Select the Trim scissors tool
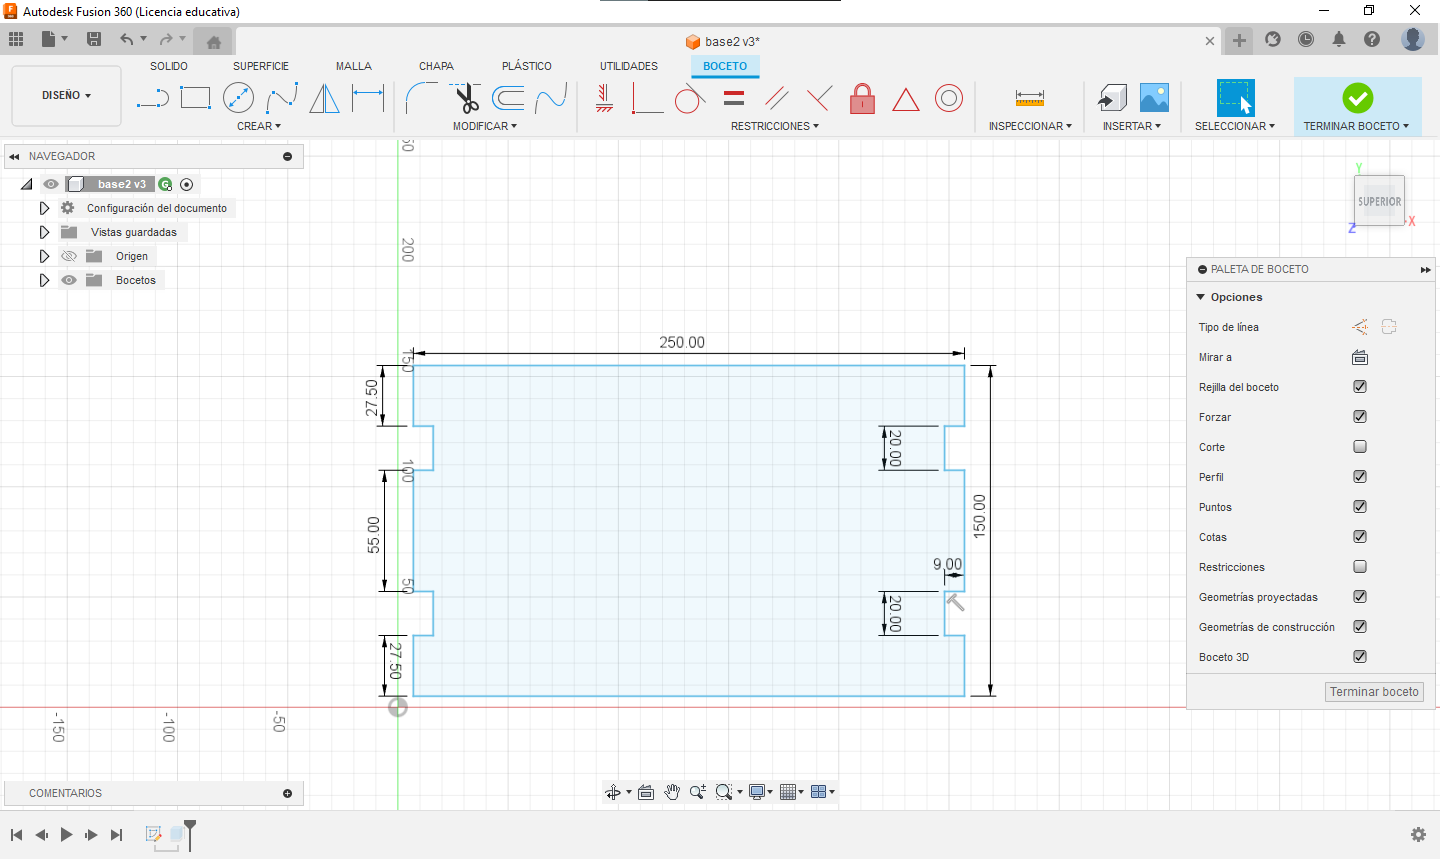This screenshot has width=1440, height=859. coord(465,98)
